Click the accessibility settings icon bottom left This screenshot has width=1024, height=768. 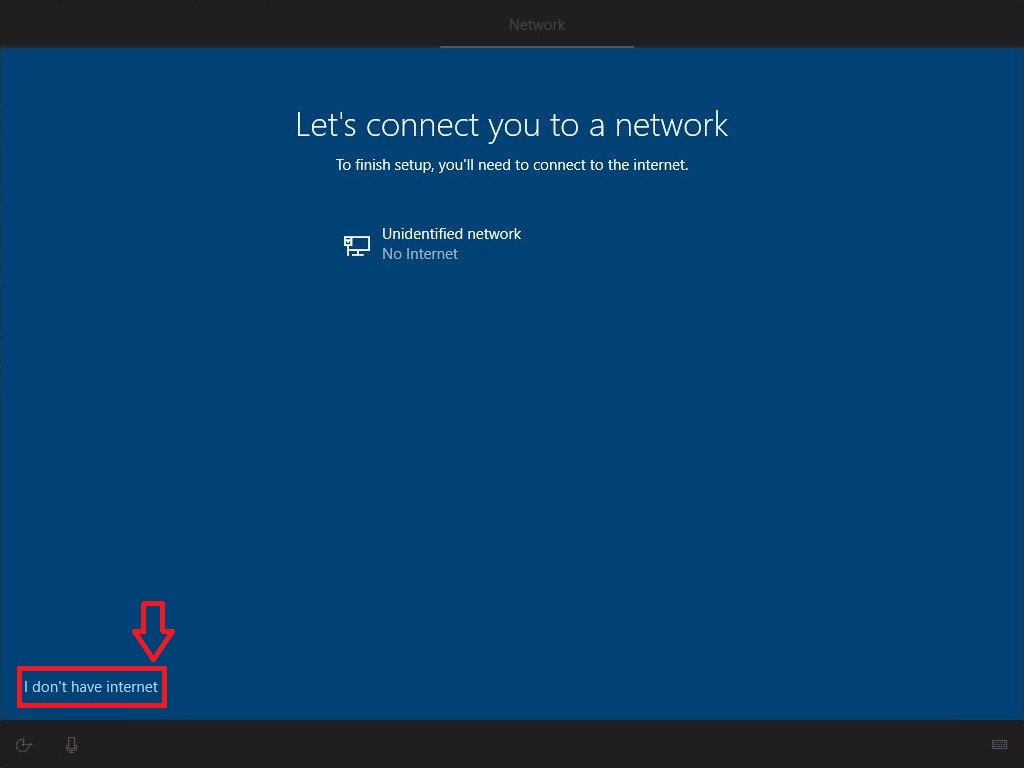pos(23,744)
